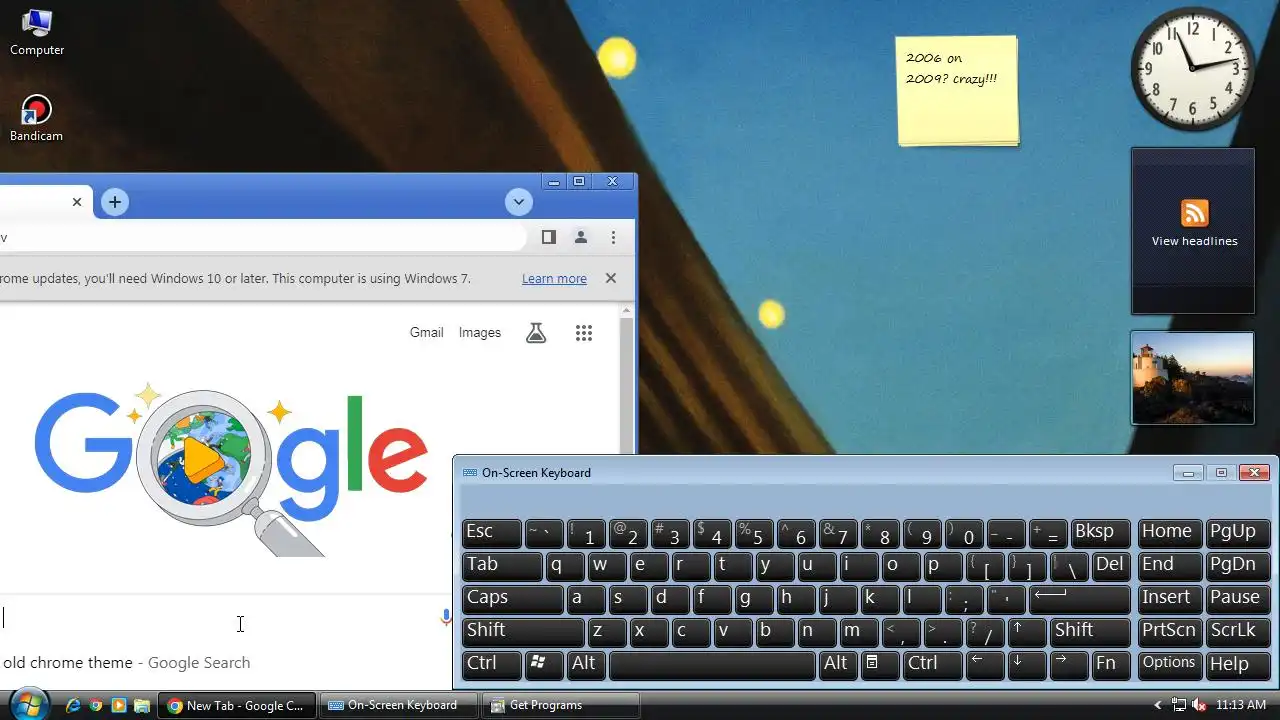Open Chrome tab search dropdown
This screenshot has height=720, width=1280.
pos(518,202)
